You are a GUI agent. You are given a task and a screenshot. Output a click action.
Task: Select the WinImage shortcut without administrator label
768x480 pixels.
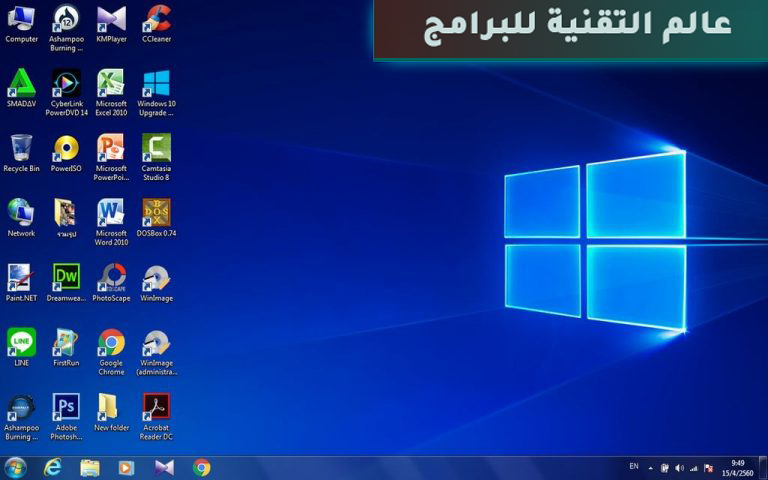[x=156, y=283]
